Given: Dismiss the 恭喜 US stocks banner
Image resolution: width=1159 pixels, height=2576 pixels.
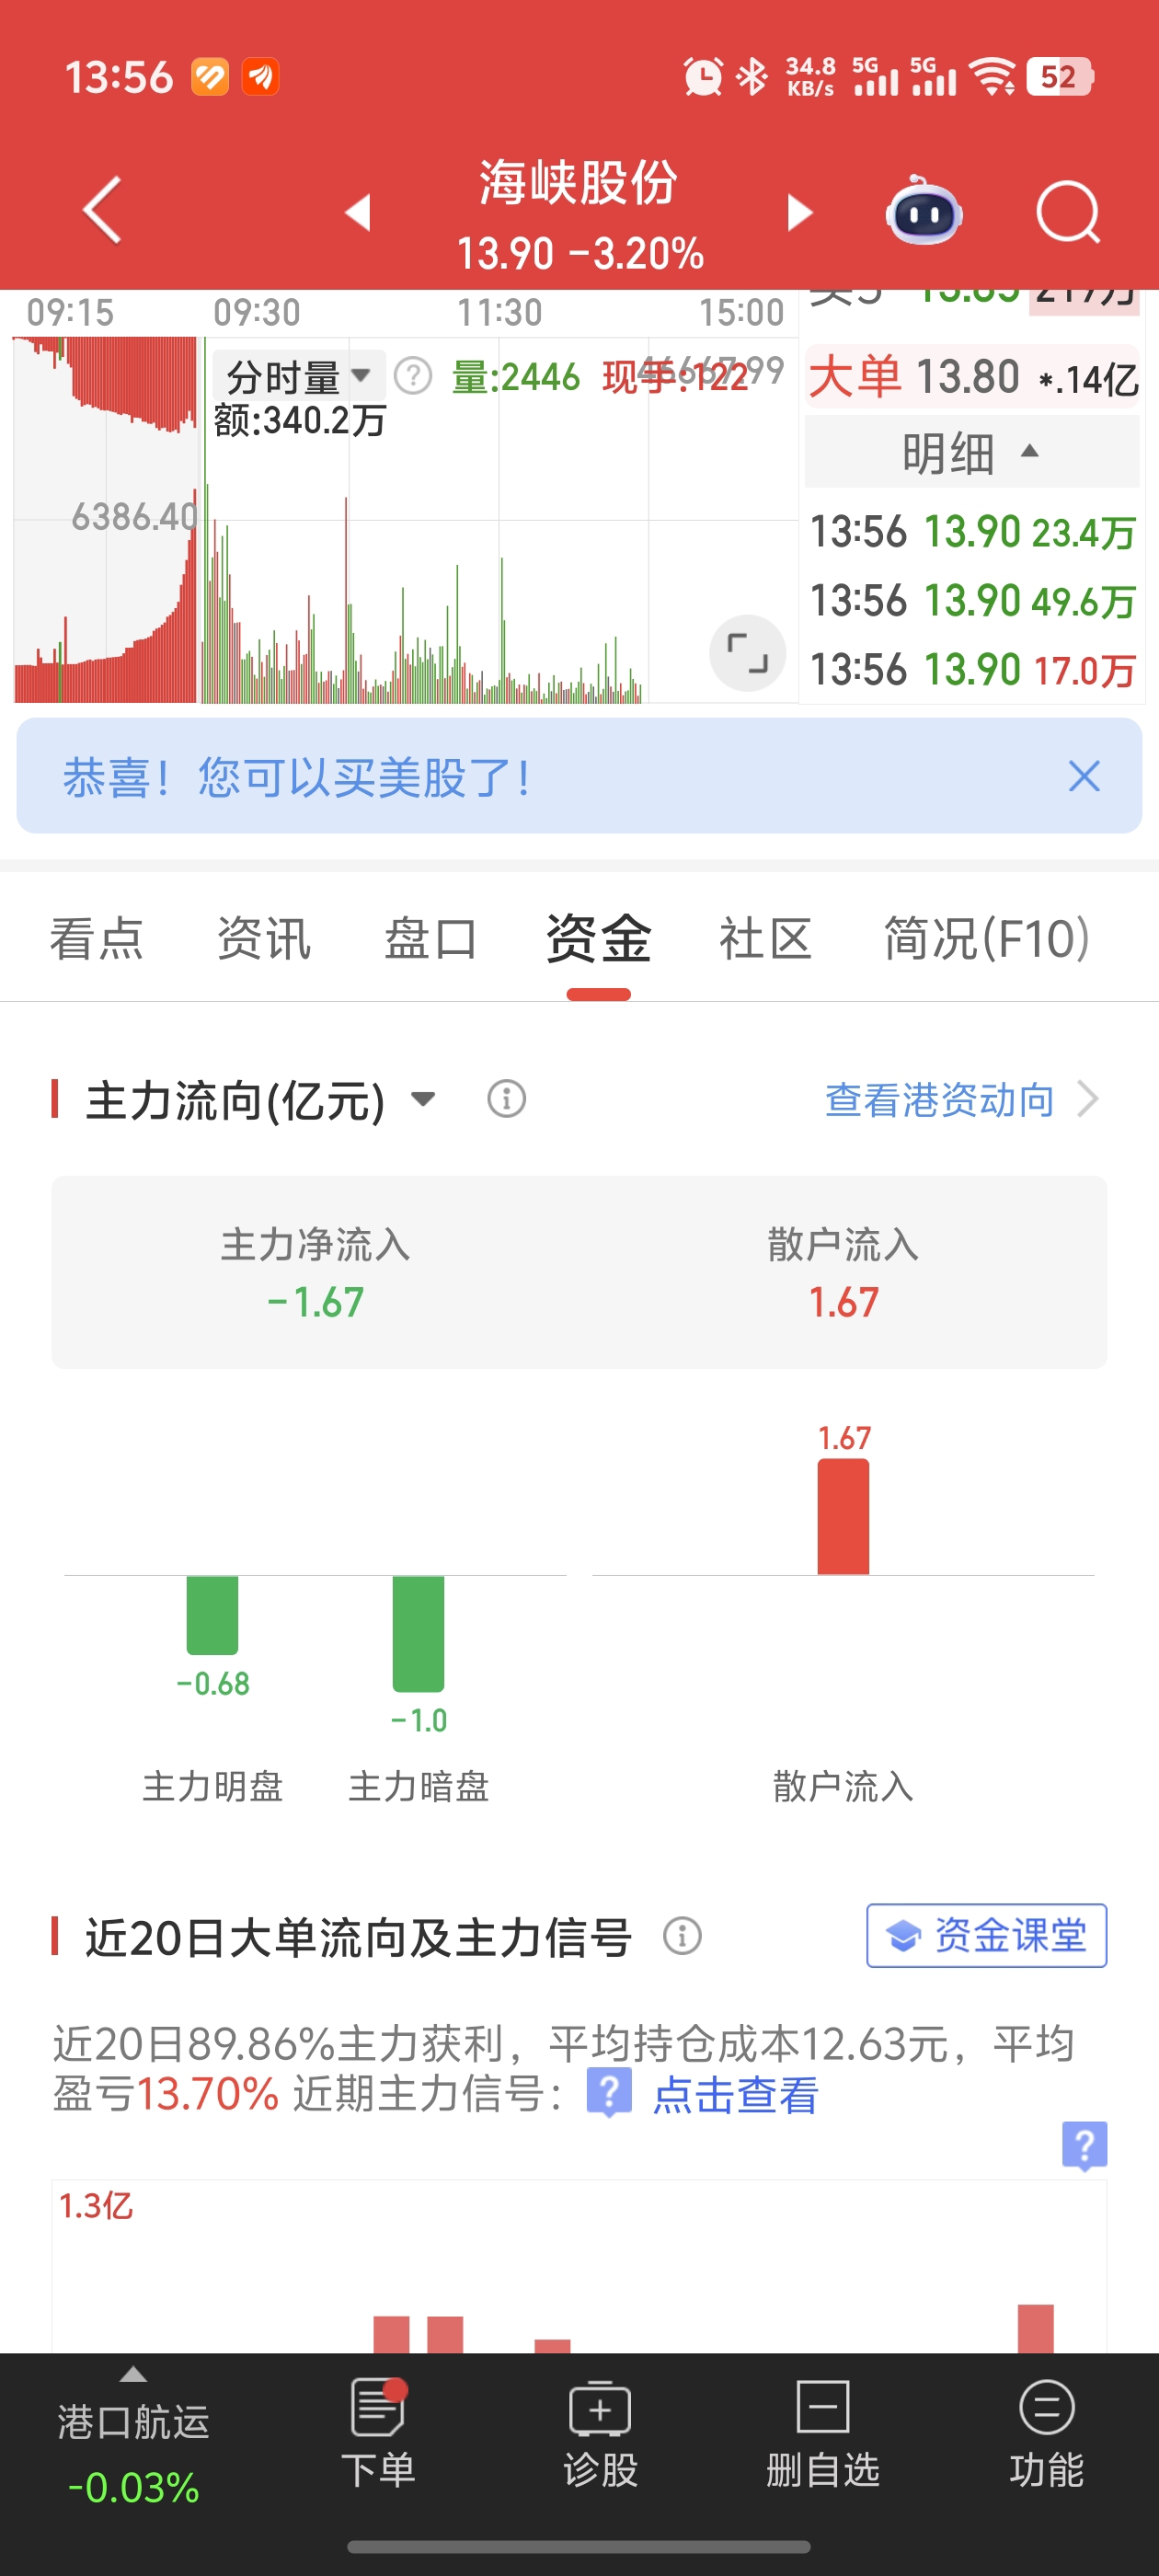Looking at the screenshot, I should coord(1083,776).
